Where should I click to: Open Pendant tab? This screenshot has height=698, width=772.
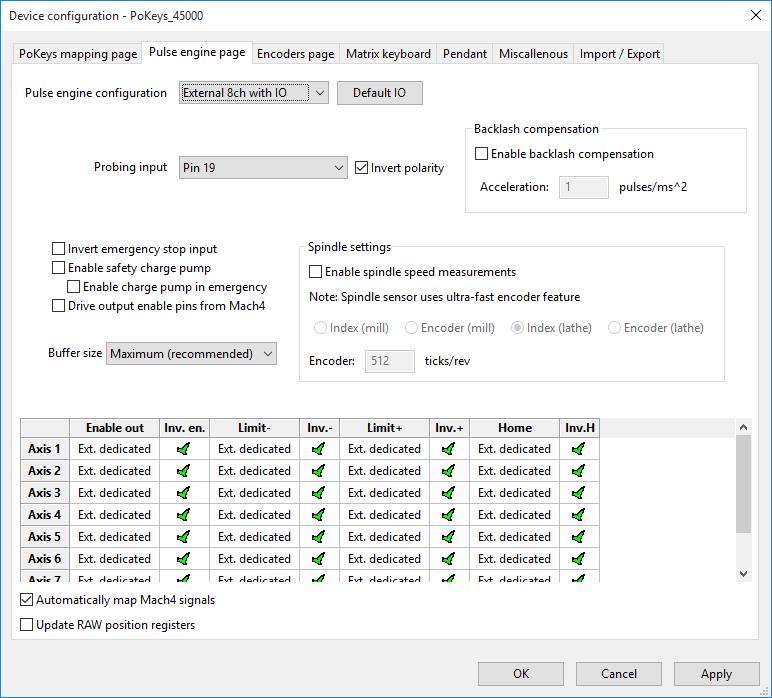tap(464, 54)
